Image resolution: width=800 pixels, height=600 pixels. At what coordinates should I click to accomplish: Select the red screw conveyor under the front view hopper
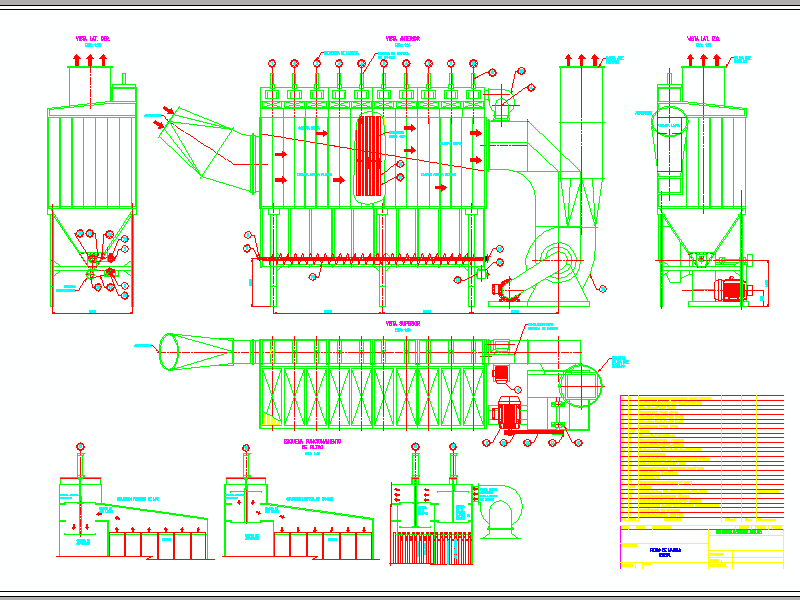pos(372,259)
